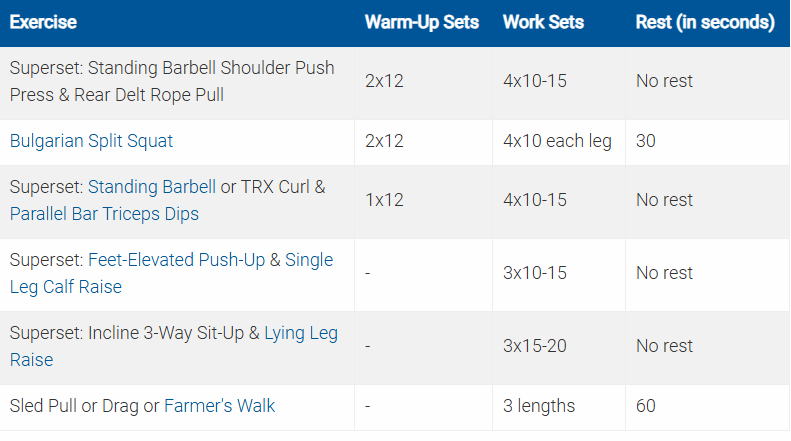Click the 30 seconds rest cell
791x441 pixels.
[646, 141]
